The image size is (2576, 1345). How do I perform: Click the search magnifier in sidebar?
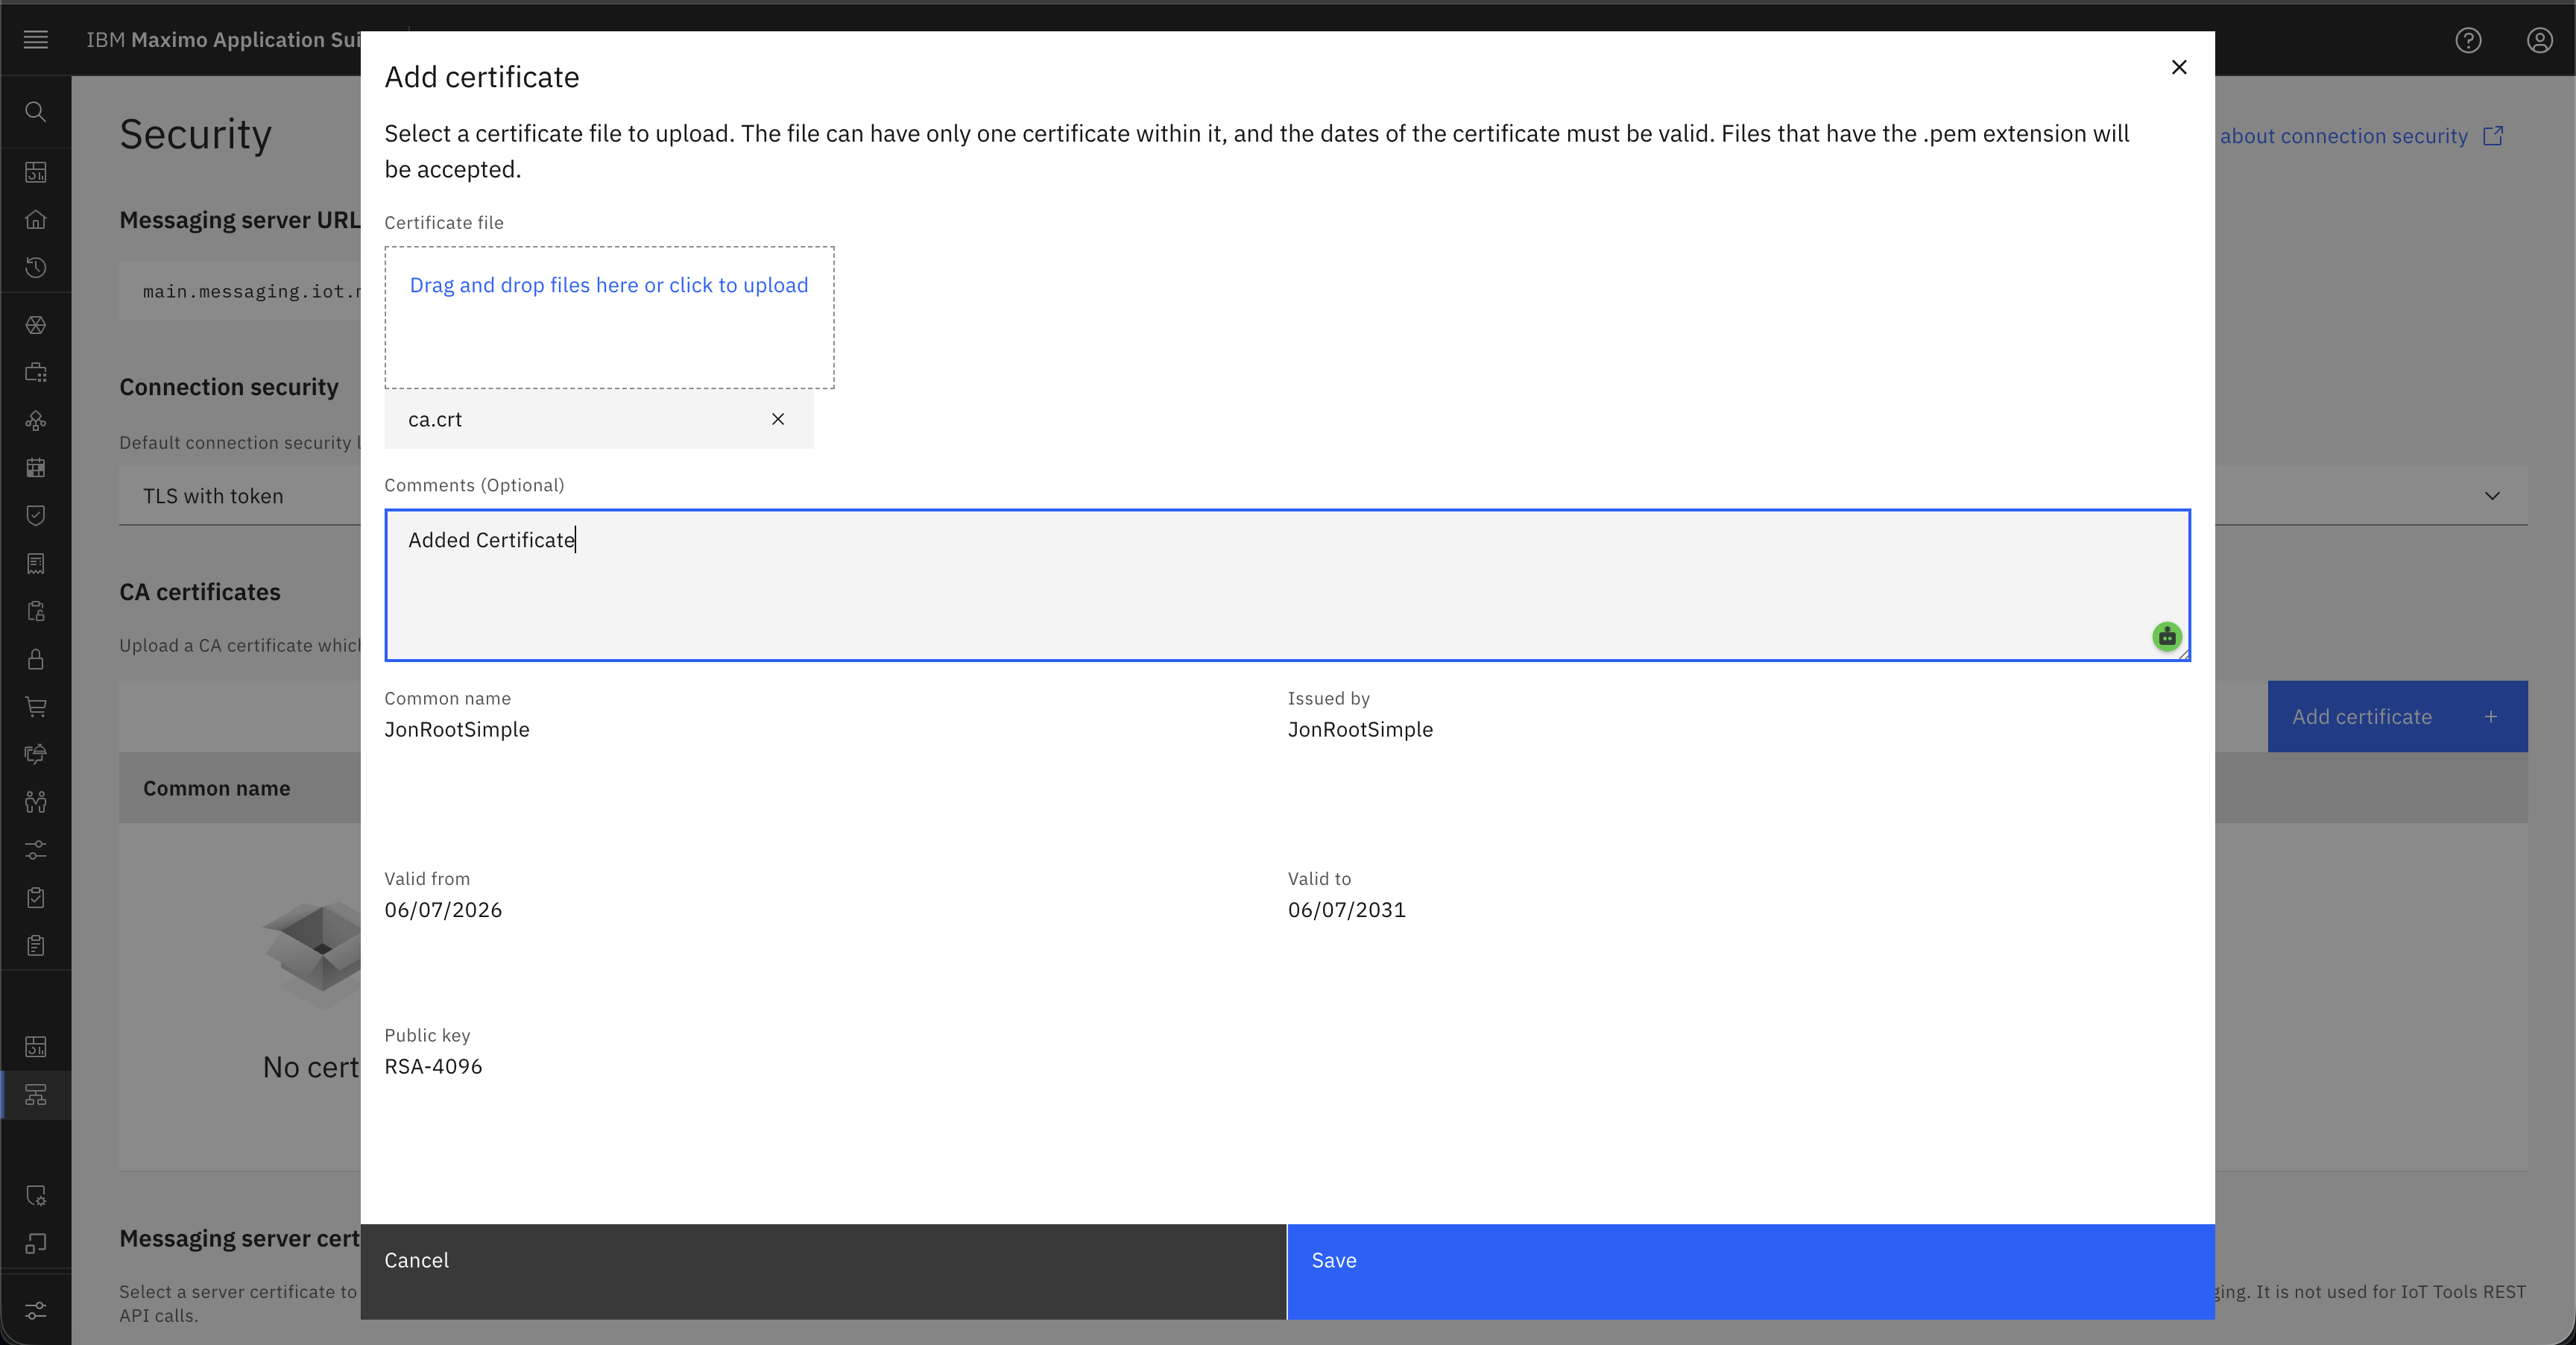tap(36, 111)
